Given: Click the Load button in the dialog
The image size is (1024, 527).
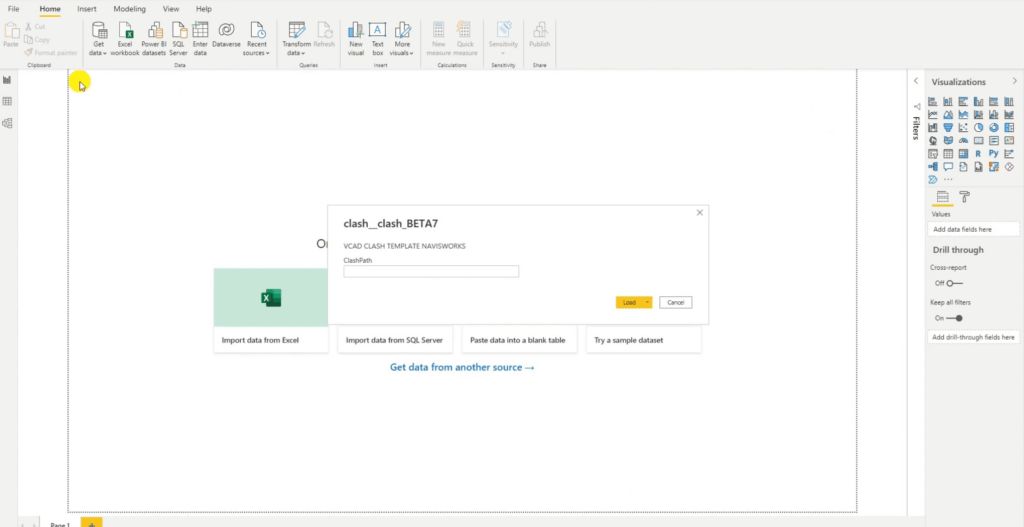Looking at the screenshot, I should pyautogui.click(x=629, y=302).
